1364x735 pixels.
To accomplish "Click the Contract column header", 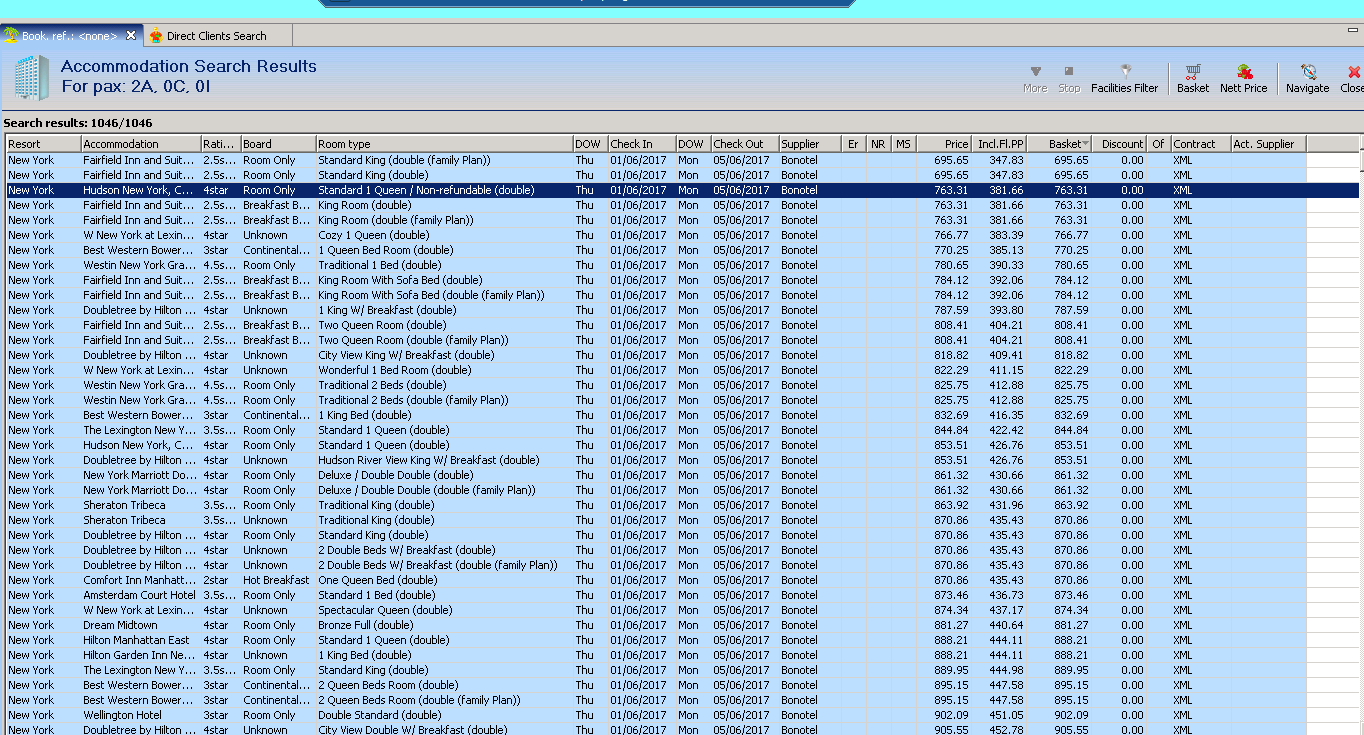I will coord(1200,144).
